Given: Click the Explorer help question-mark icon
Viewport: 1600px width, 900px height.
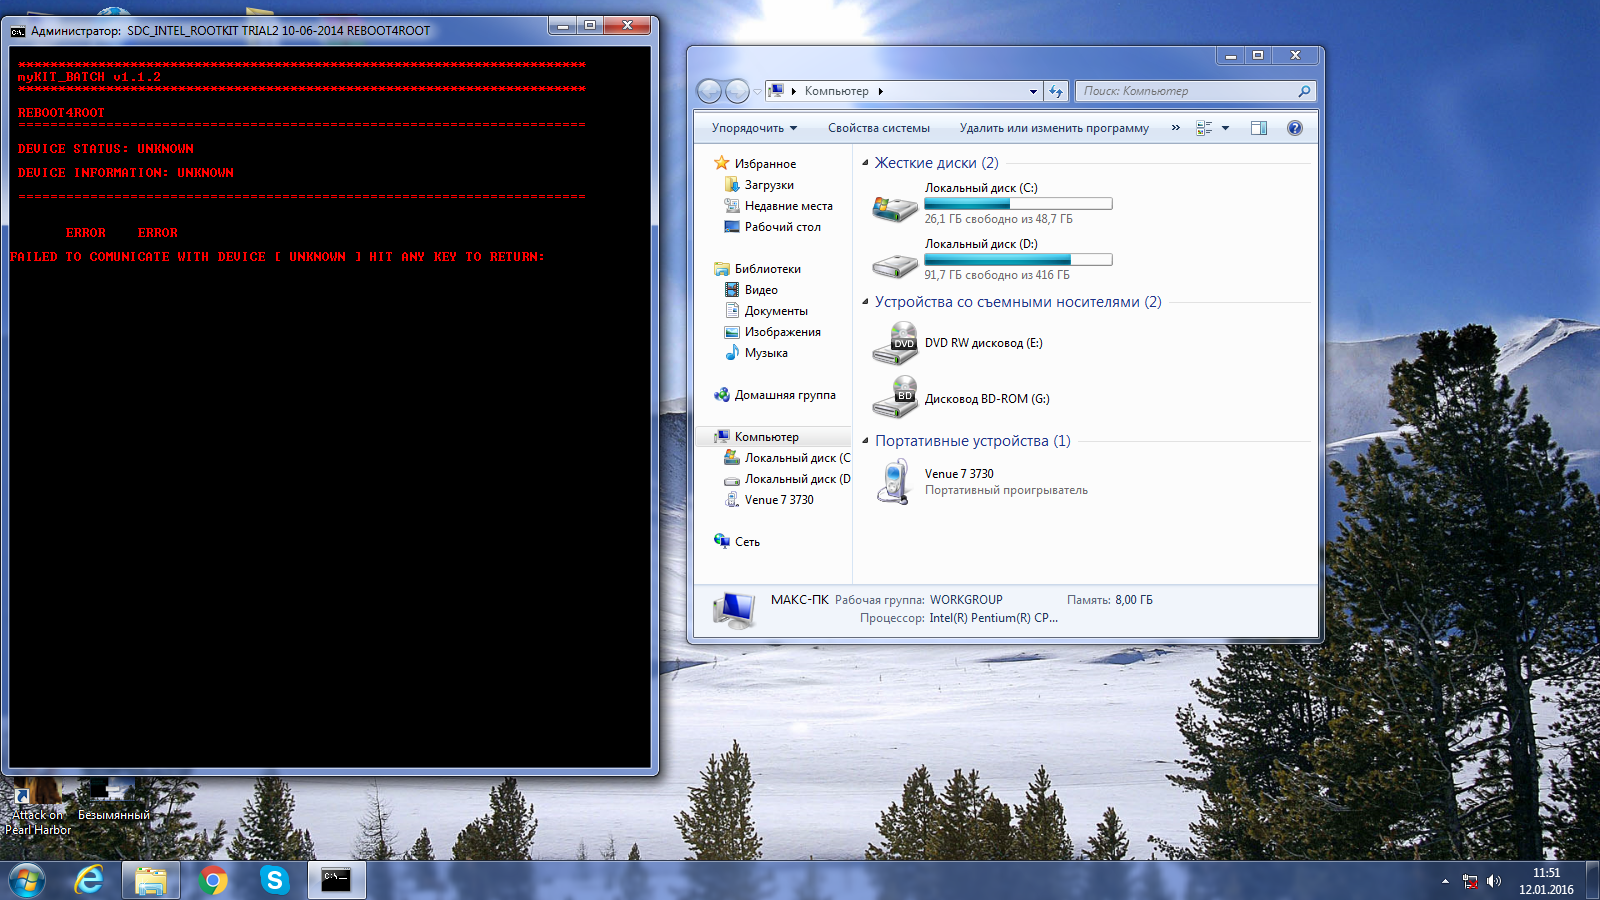Looking at the screenshot, I should [1295, 128].
